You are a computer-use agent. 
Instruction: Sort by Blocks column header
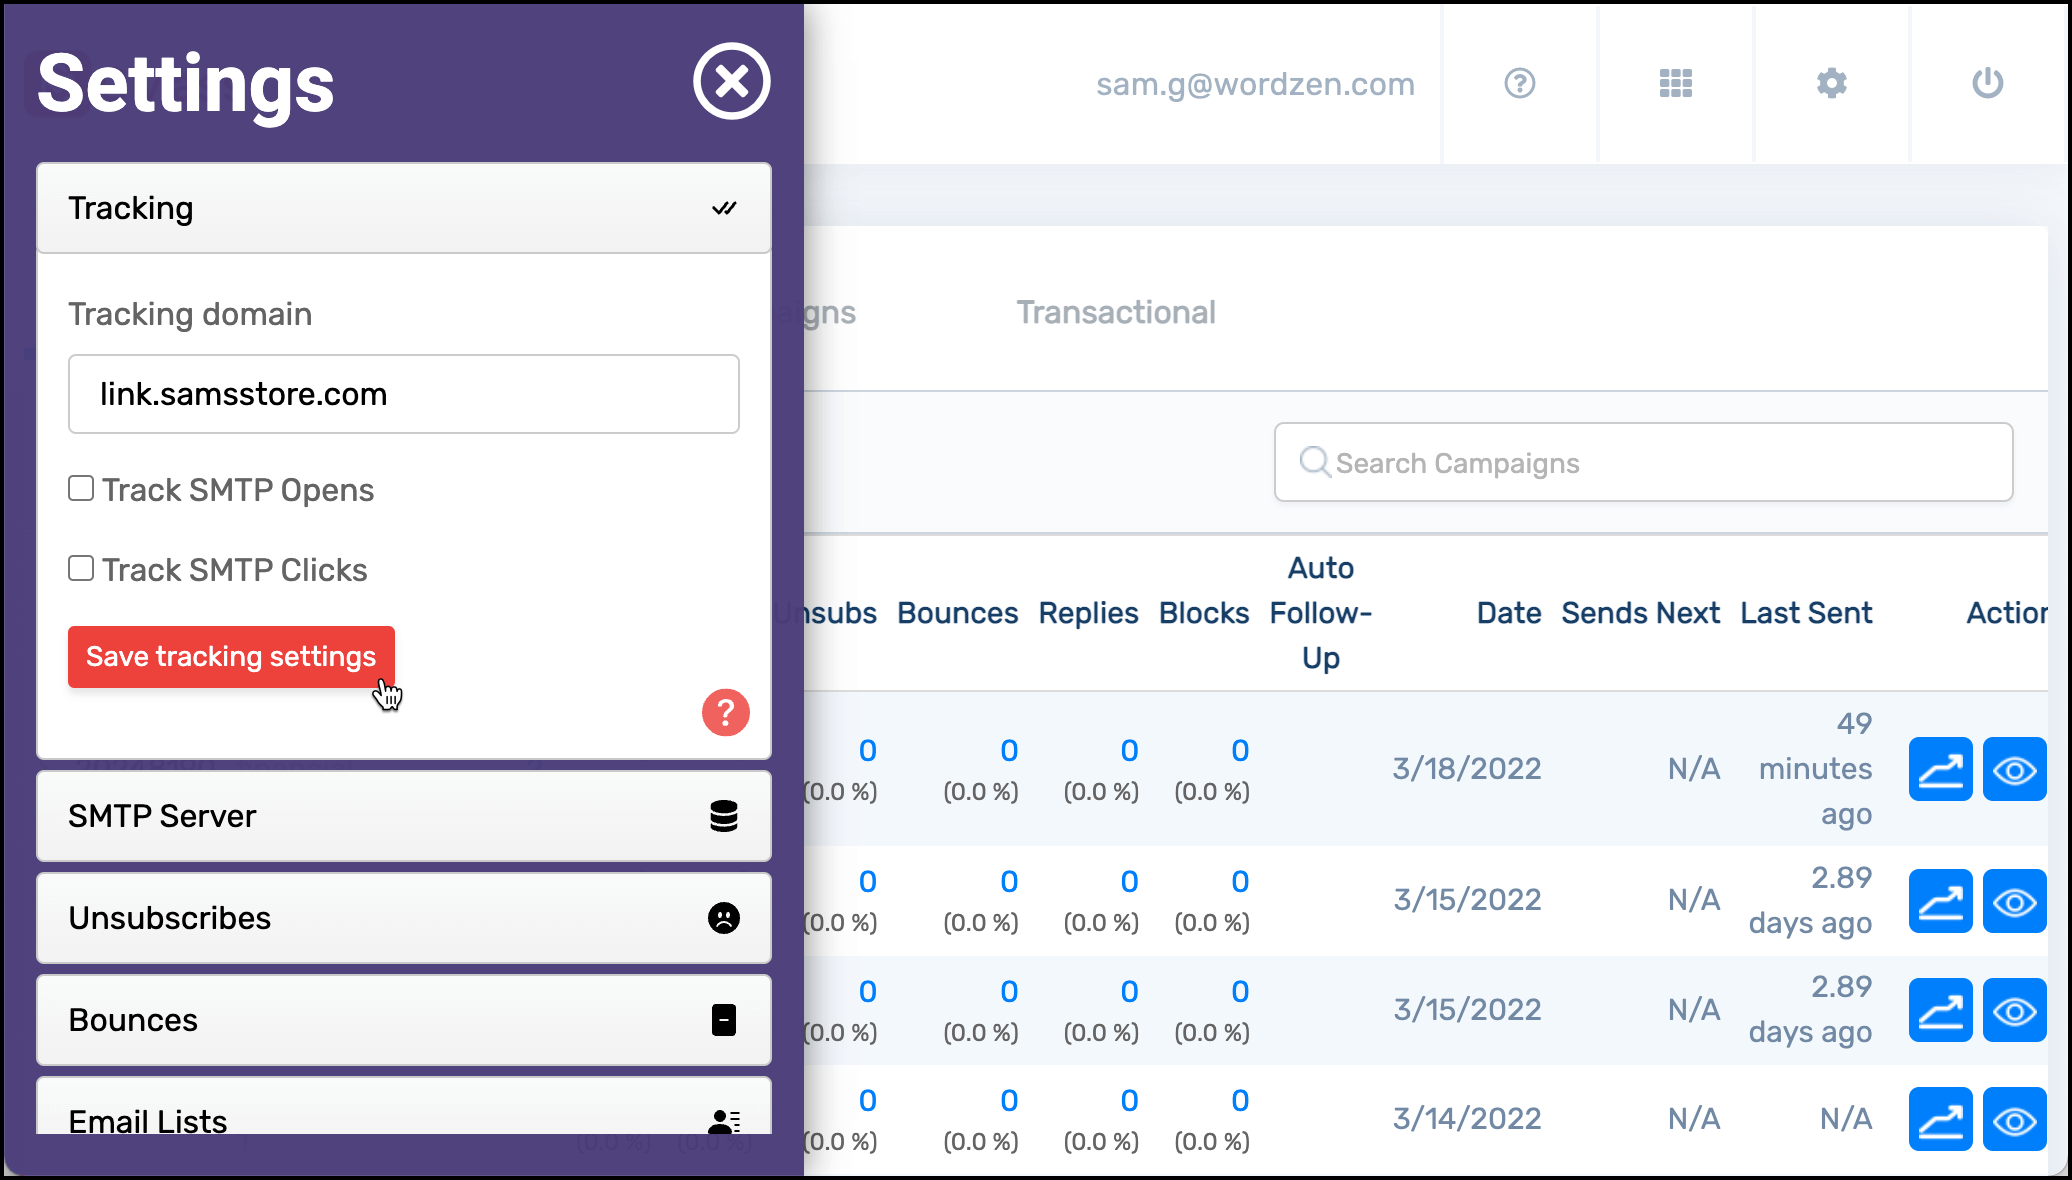point(1204,613)
